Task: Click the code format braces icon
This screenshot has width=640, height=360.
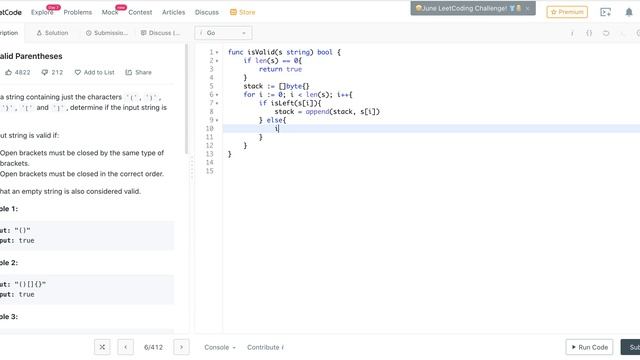Action: pyautogui.click(x=589, y=33)
